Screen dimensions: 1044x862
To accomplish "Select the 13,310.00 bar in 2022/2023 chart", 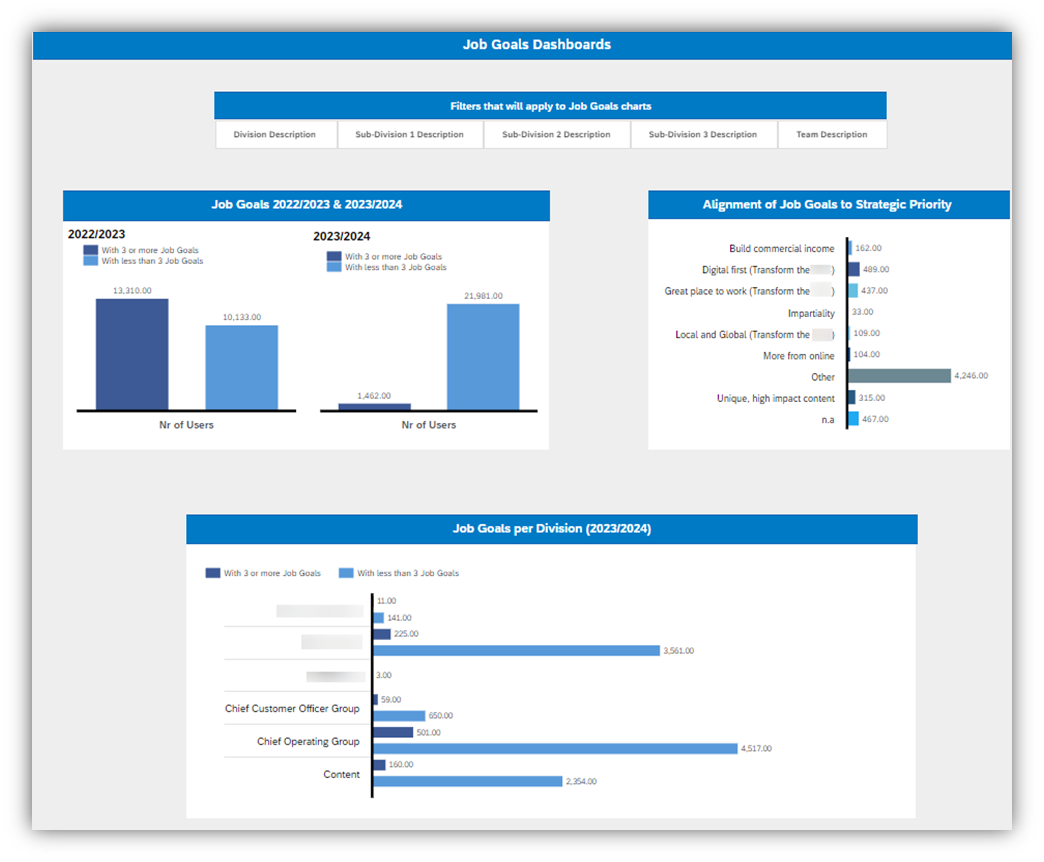I will coord(132,354).
